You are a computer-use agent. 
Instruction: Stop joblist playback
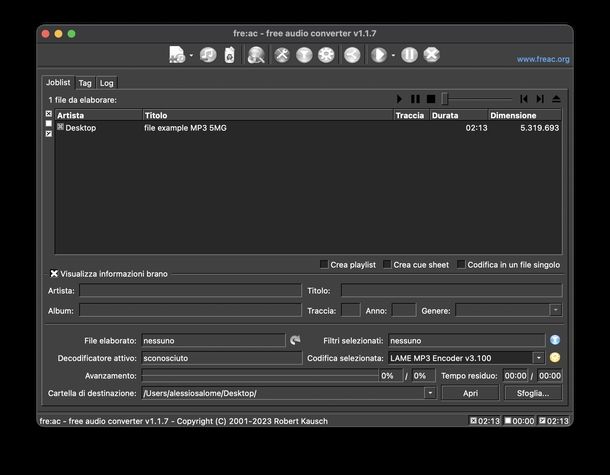pyautogui.click(x=431, y=99)
